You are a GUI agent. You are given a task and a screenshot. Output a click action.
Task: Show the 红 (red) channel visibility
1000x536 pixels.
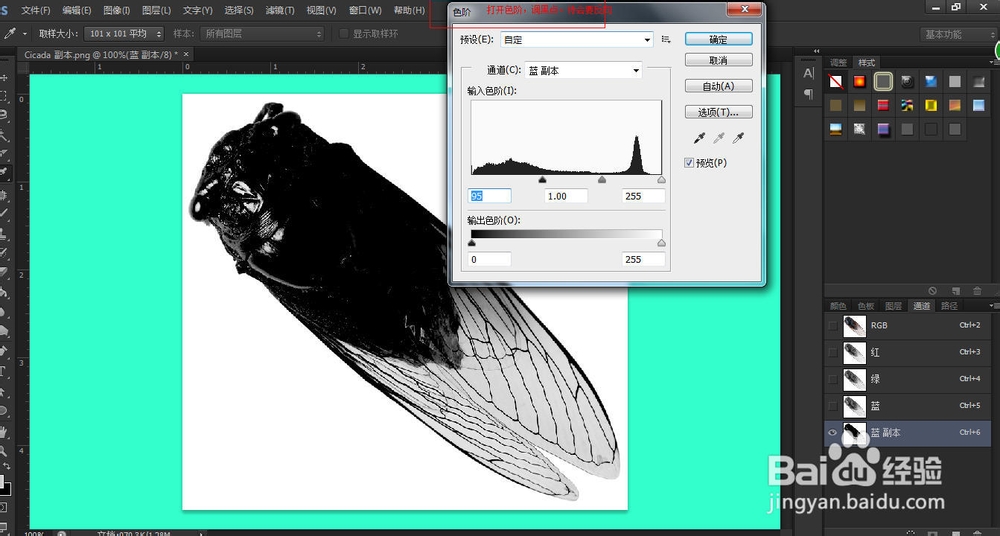[x=832, y=352]
